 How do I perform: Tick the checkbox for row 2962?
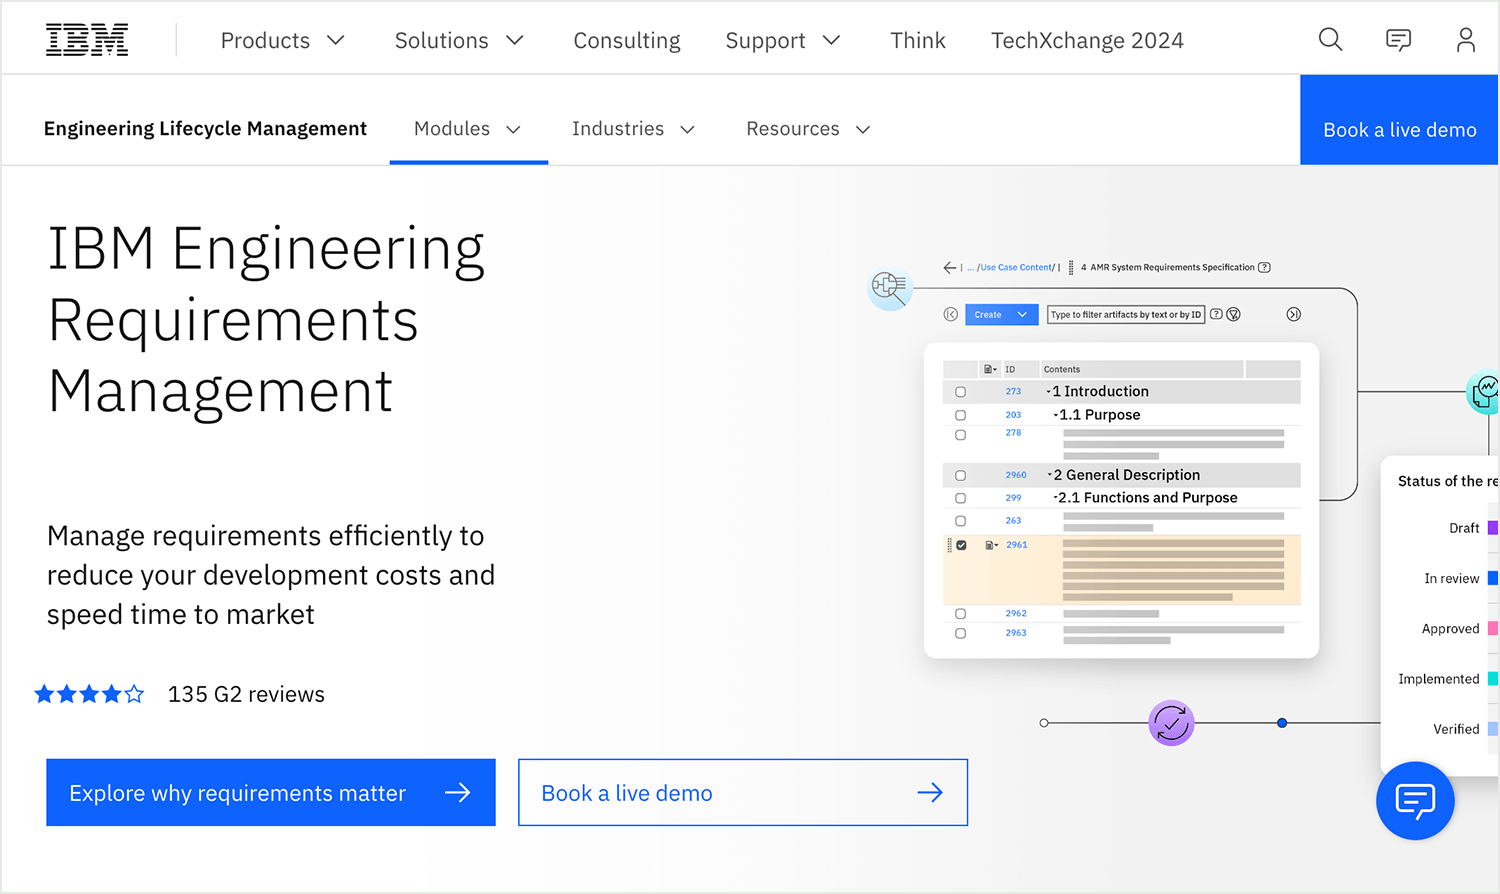(960, 614)
